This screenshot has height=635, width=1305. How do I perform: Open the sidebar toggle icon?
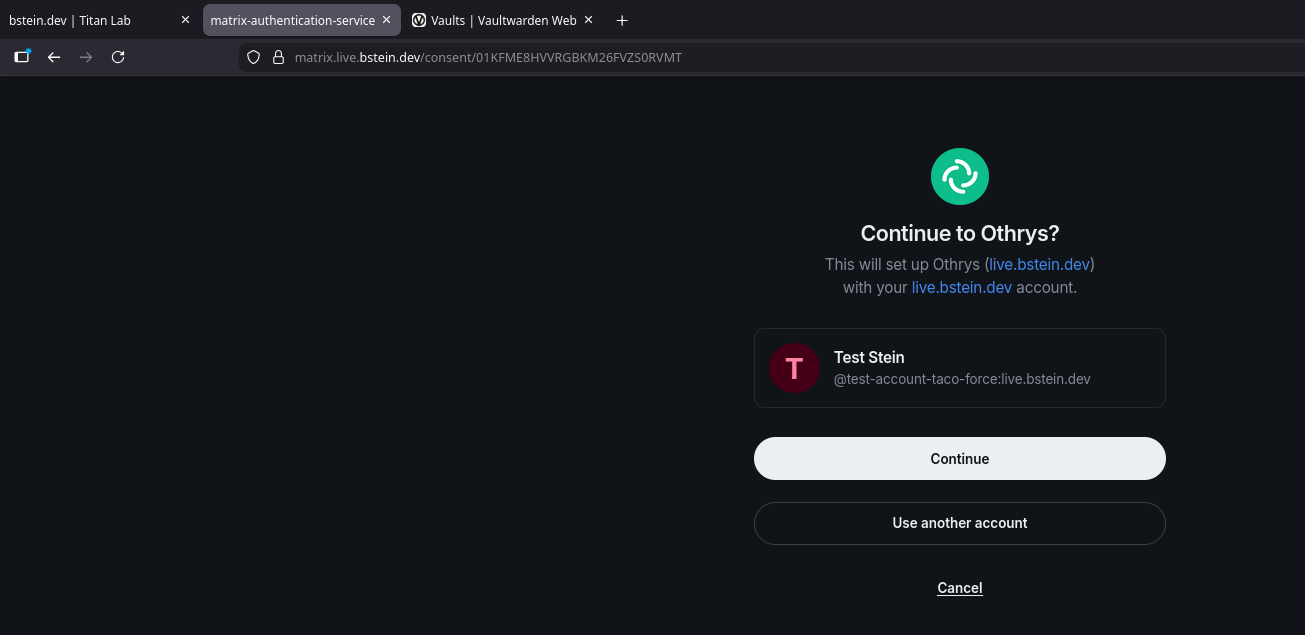coord(21,57)
